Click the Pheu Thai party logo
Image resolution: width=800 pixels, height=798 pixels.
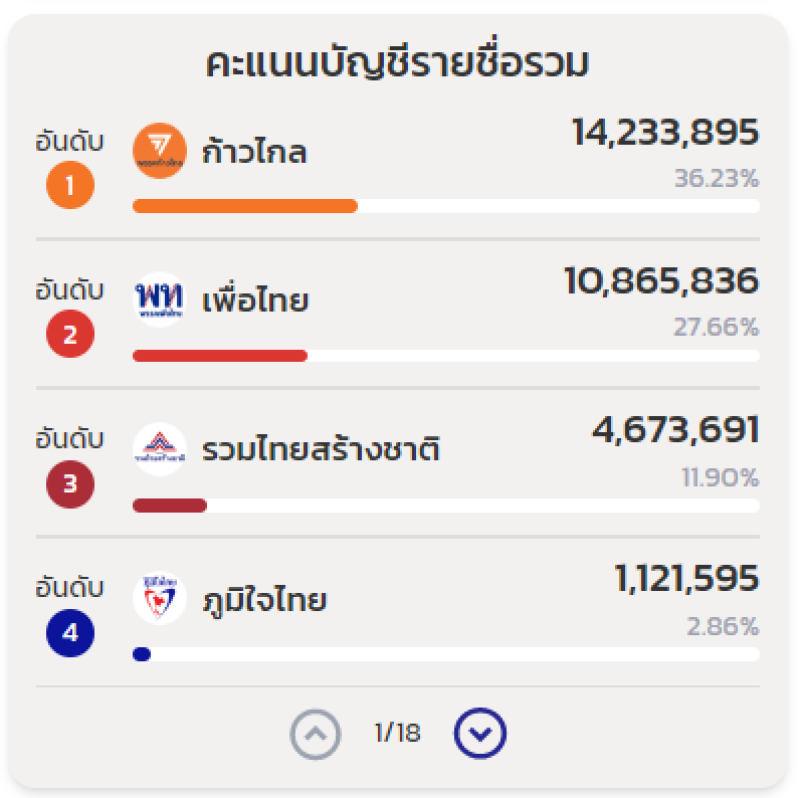tap(160, 300)
